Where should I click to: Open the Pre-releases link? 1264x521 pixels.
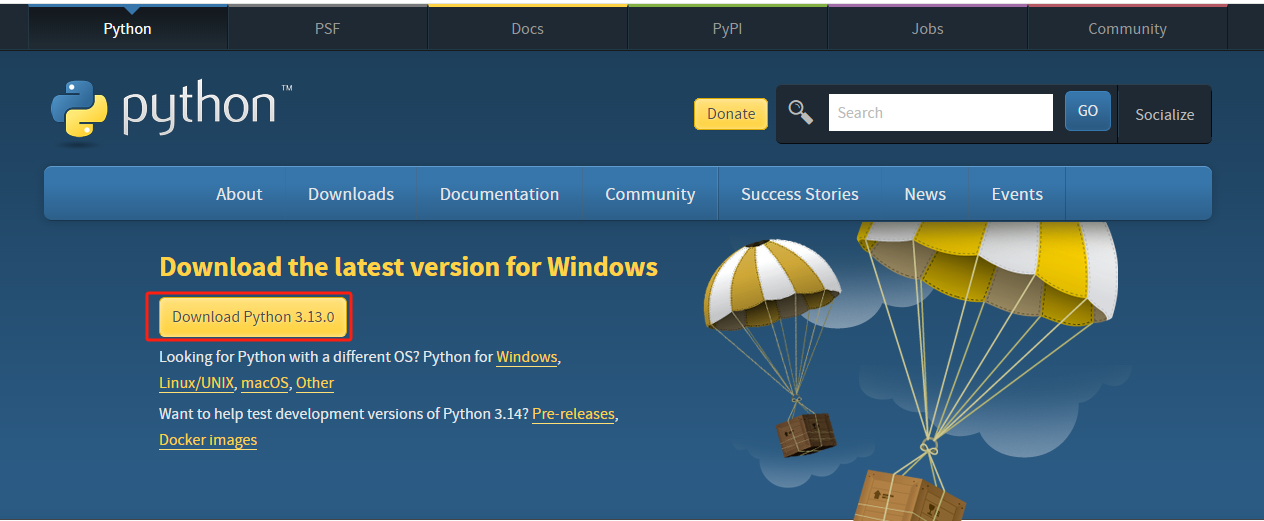click(x=573, y=413)
